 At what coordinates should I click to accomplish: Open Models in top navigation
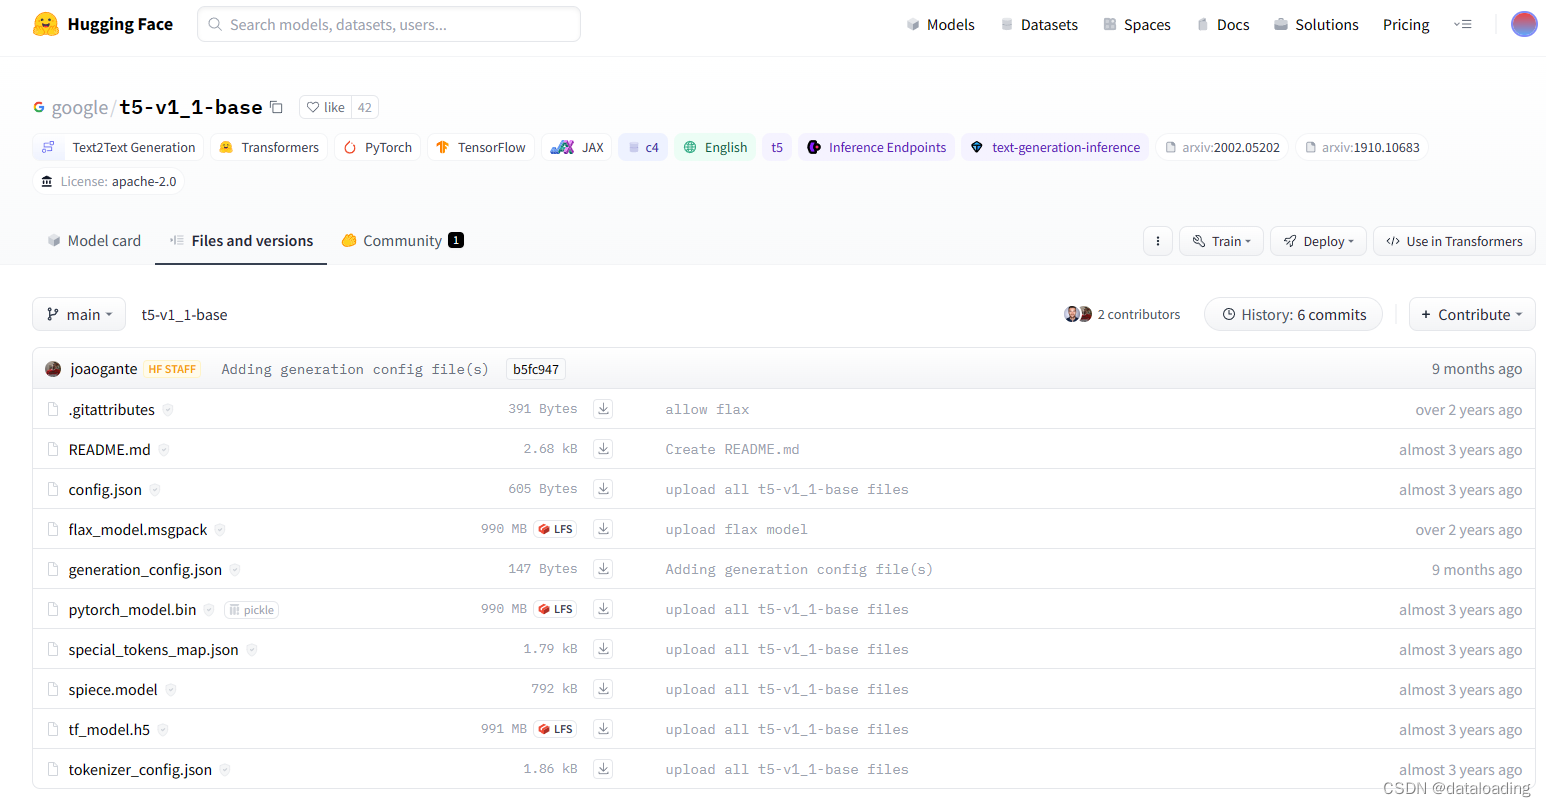[x=940, y=24]
